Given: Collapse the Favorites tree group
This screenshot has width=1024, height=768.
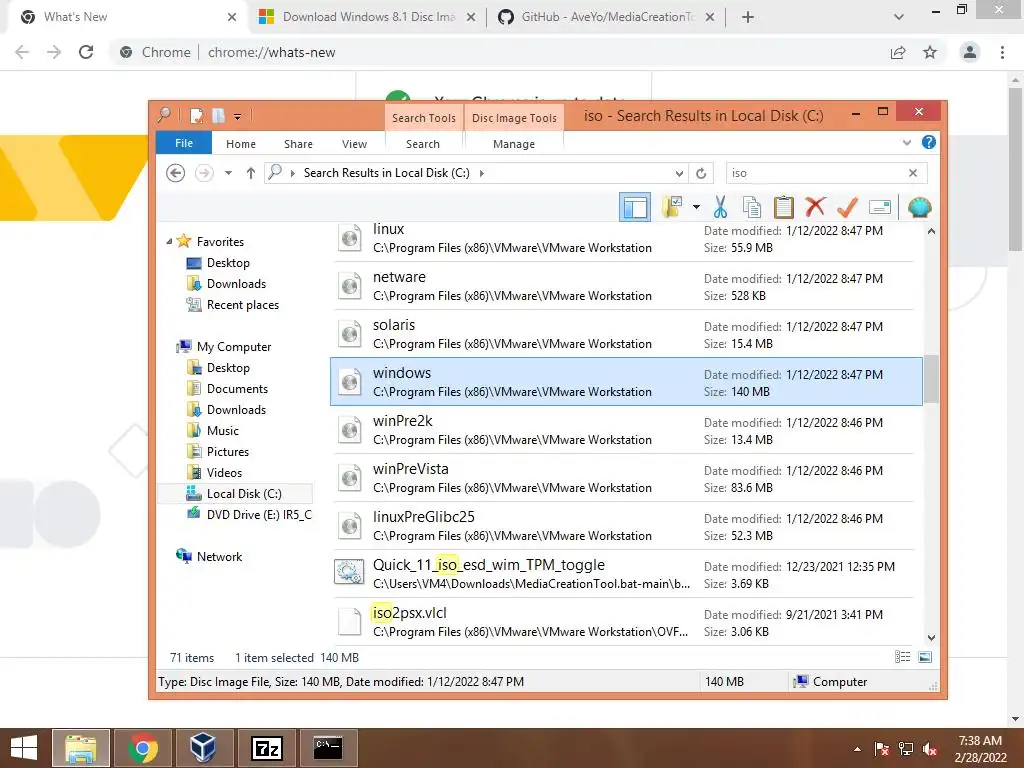Looking at the screenshot, I should [x=169, y=242].
